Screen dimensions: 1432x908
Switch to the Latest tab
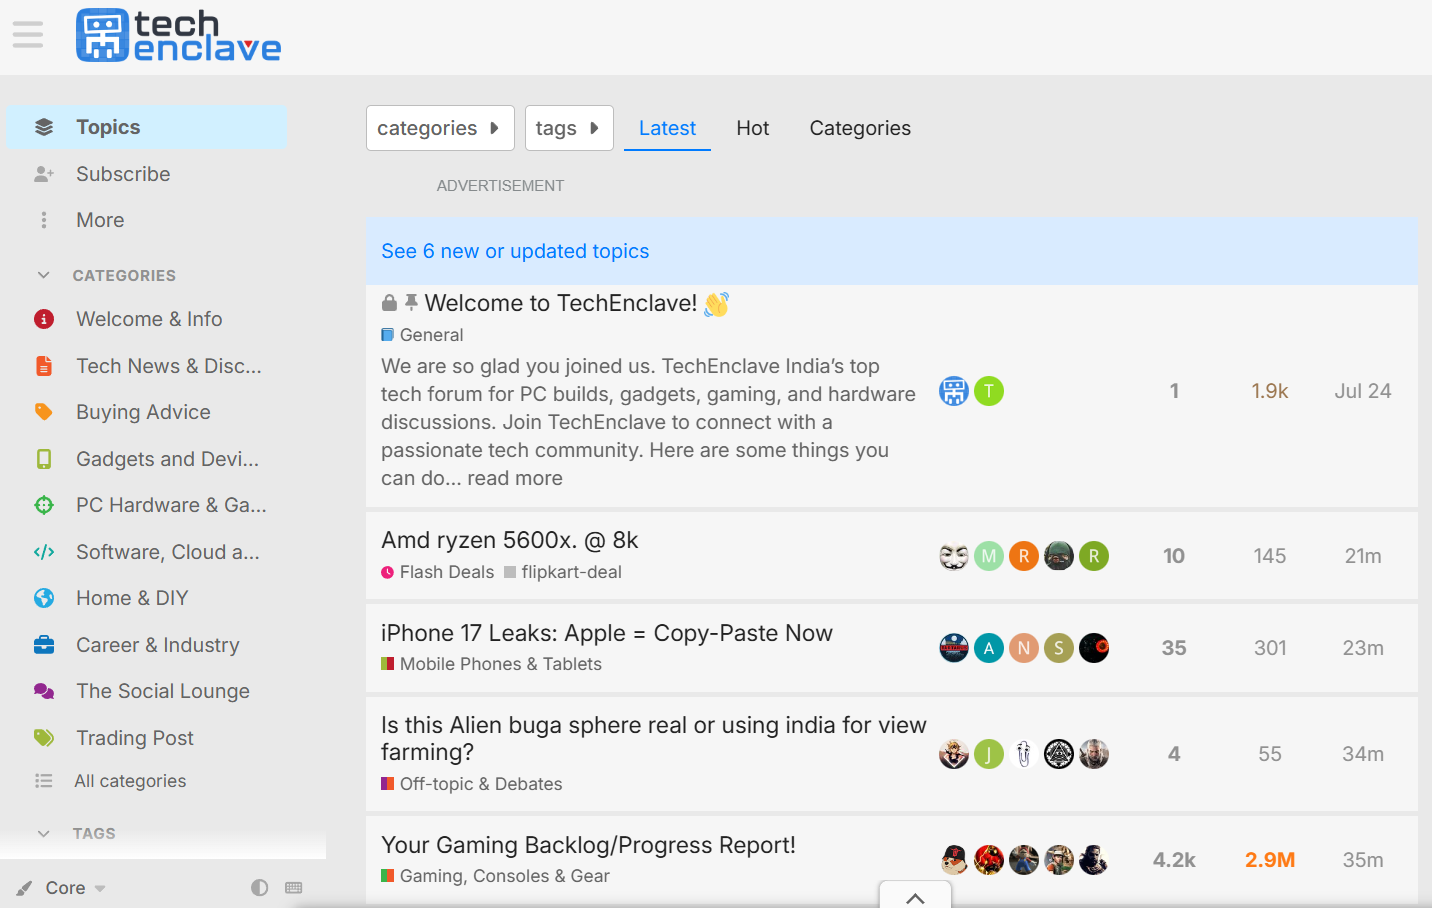click(x=667, y=128)
